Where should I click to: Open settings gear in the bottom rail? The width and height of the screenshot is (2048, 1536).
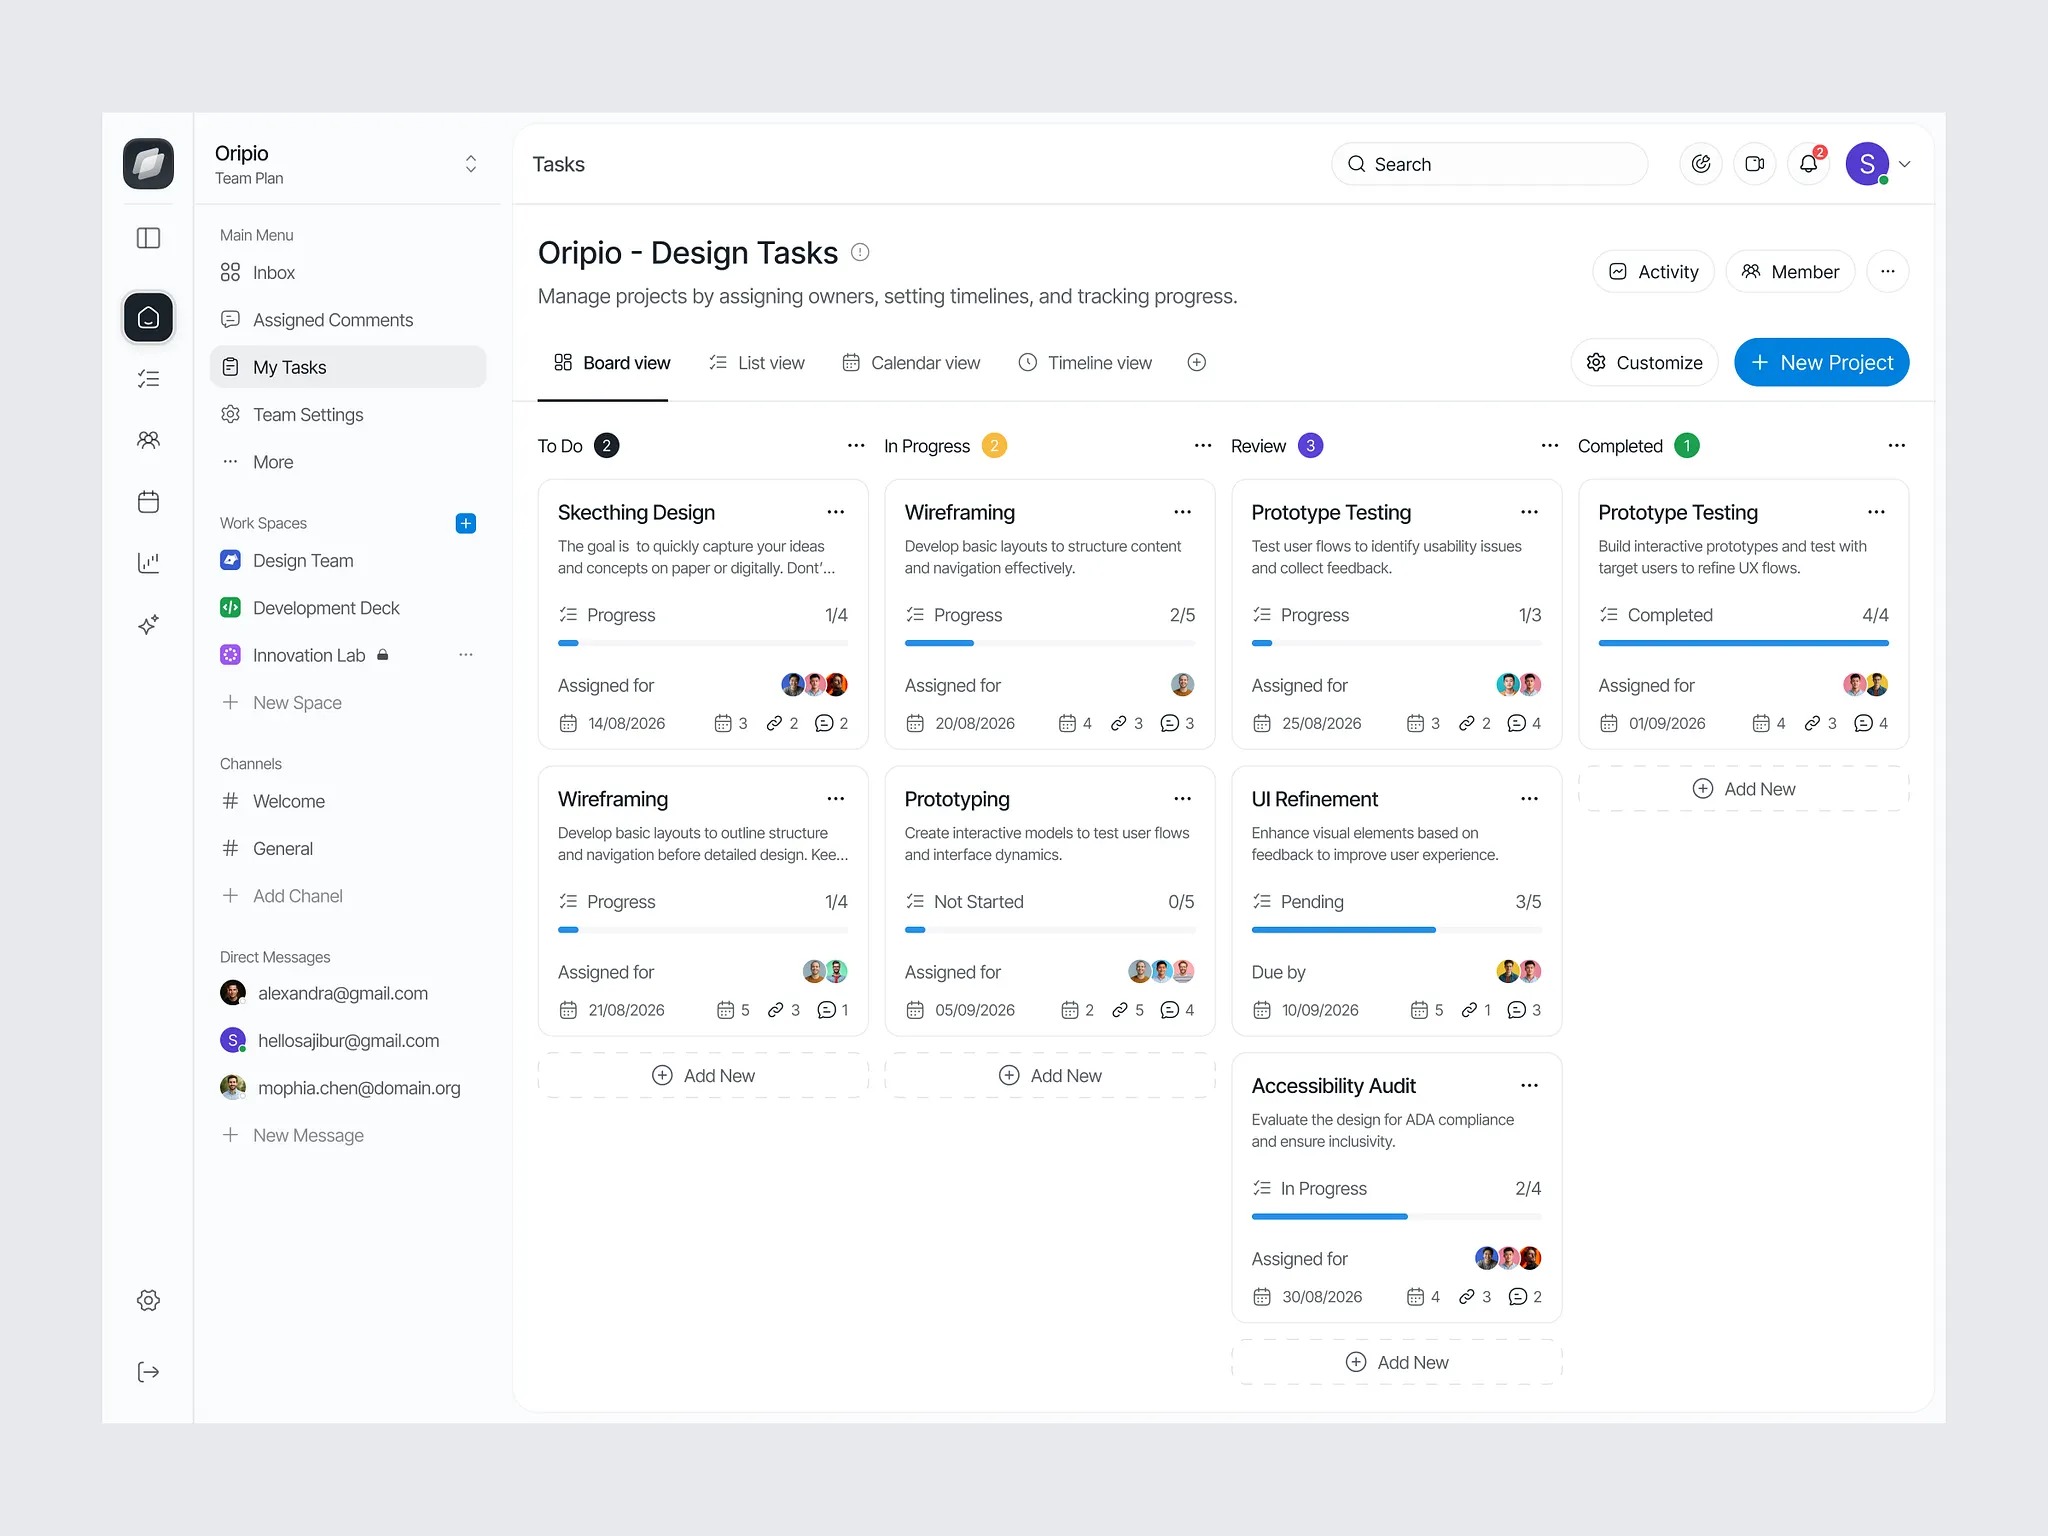148,1300
